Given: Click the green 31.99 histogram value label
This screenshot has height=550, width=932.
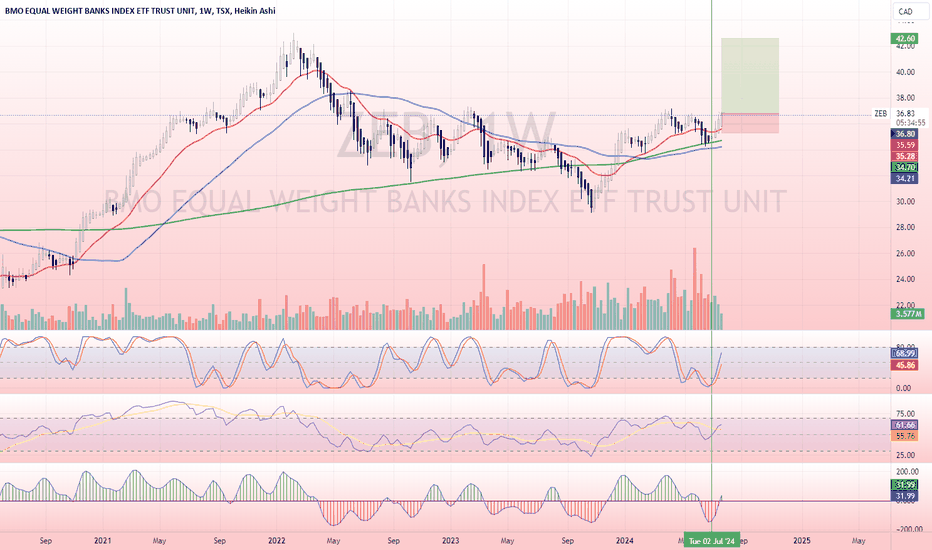Looking at the screenshot, I should [905, 485].
